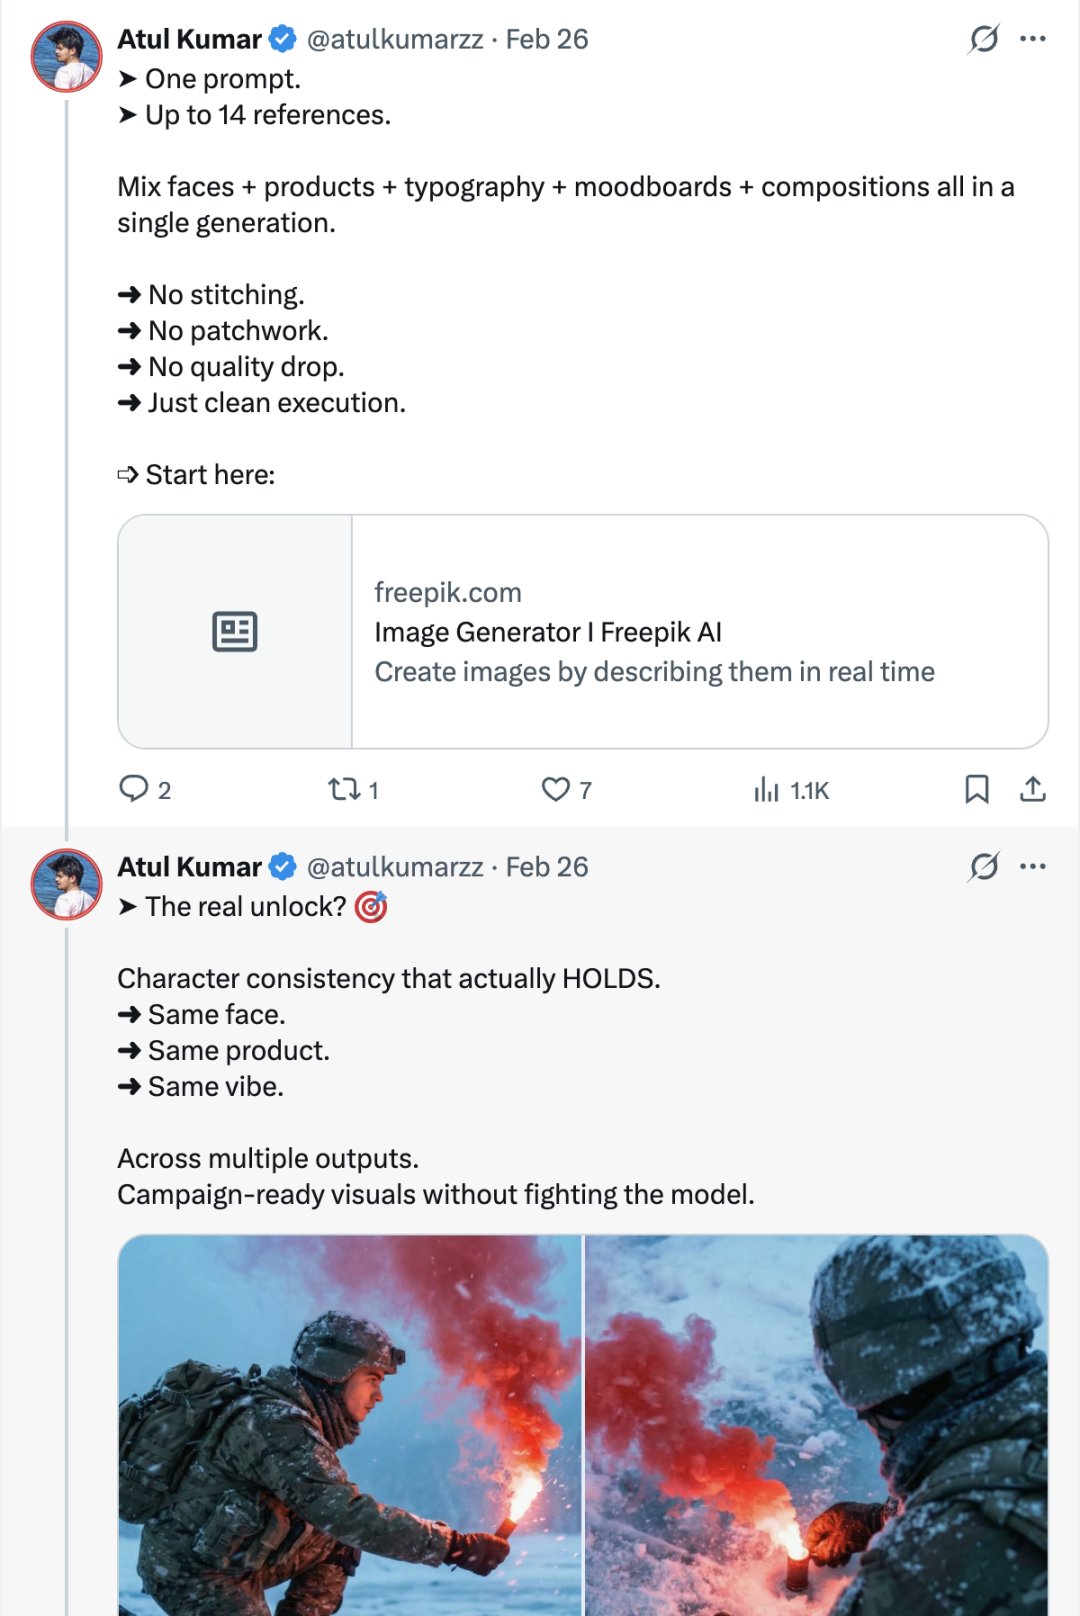The image size is (1080, 1616).
Task: Bookmark the first tweet
Action: [977, 789]
